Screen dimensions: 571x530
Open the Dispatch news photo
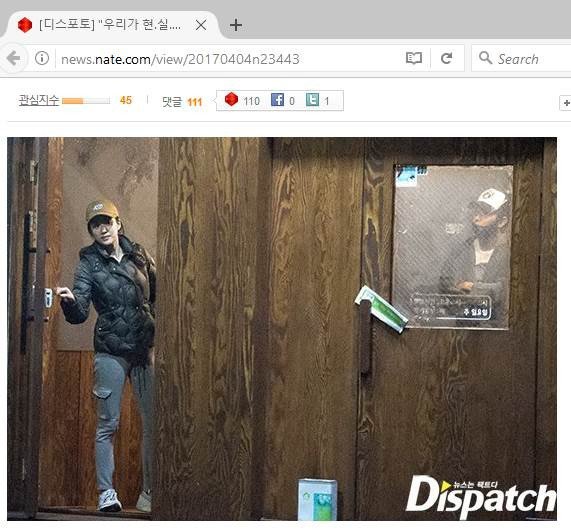282,329
